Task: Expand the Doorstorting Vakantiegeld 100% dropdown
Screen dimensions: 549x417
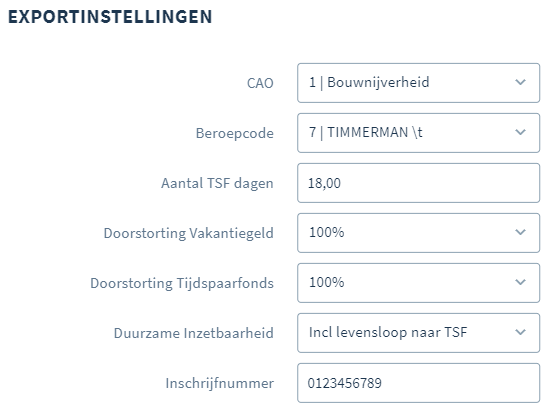Action: click(418, 233)
